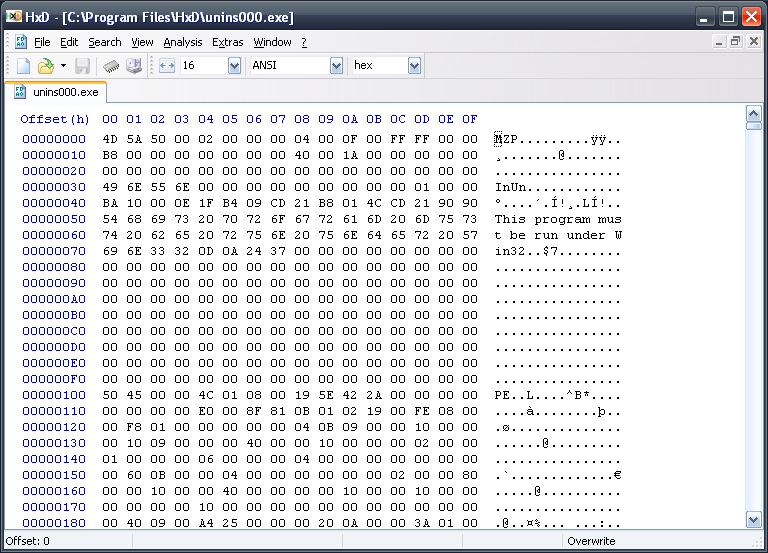This screenshot has width=768, height=553.
Task: Click decoded text 'This program mus'
Action: (x=557, y=219)
